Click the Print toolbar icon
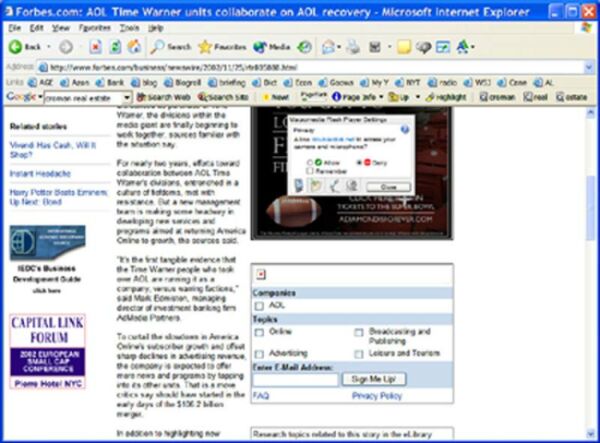600x443 pixels. (x=353, y=47)
